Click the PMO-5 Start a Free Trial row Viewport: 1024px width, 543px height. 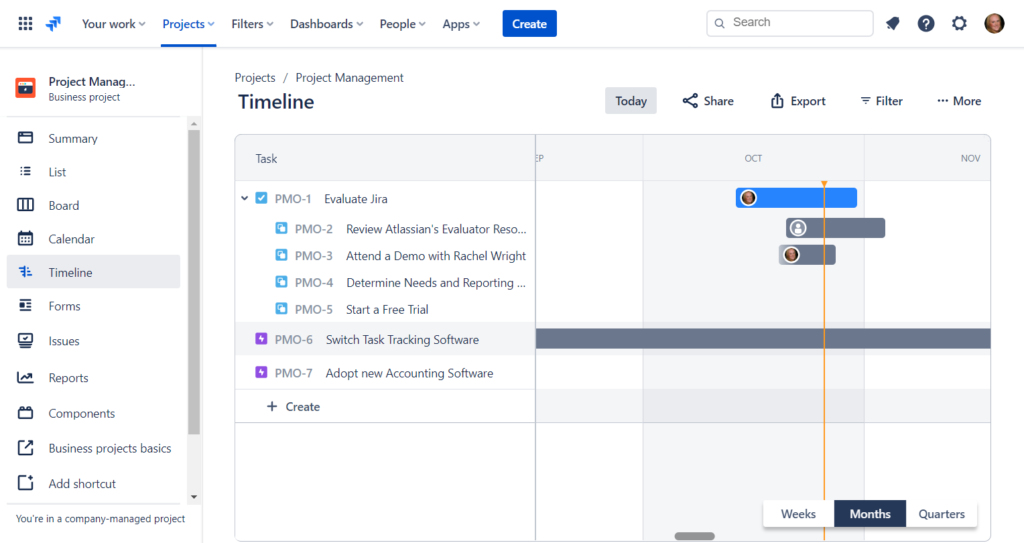coord(385,309)
